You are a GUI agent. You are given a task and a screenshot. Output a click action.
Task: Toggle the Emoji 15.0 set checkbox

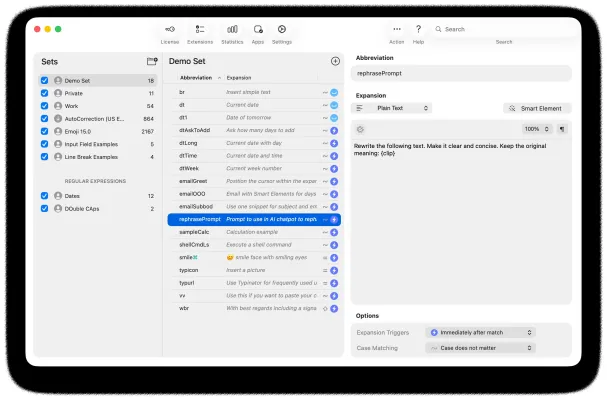[45, 131]
